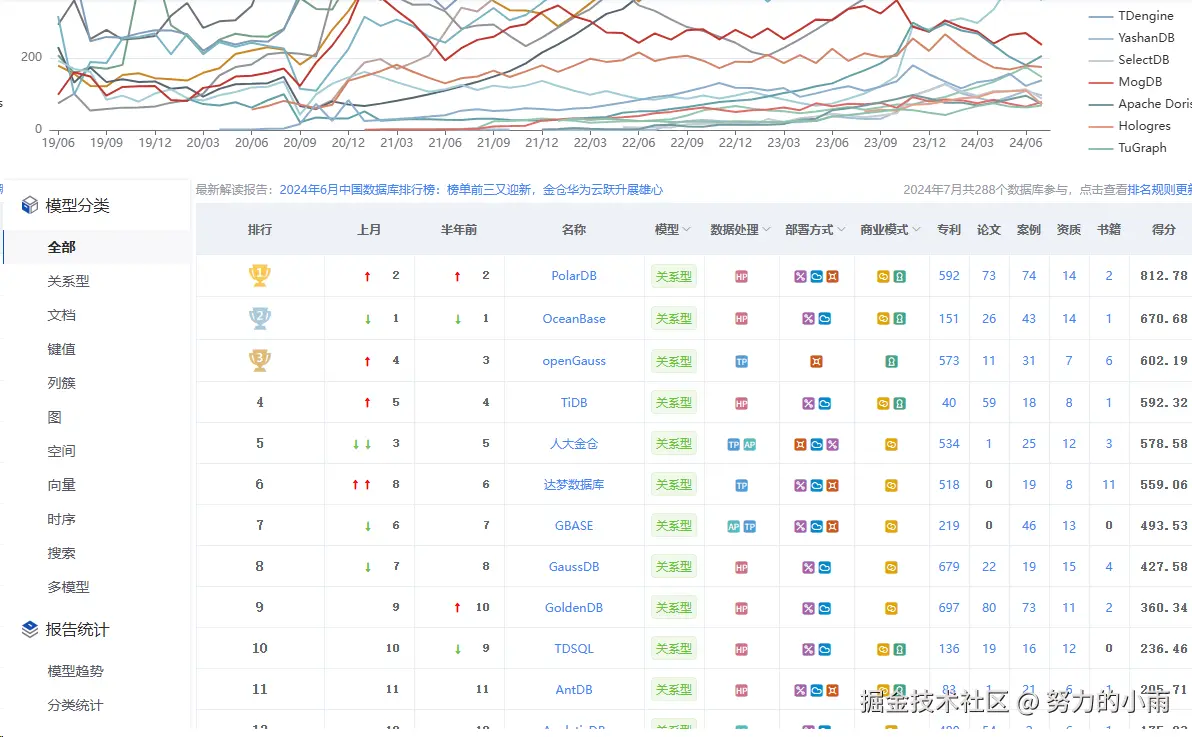
Task: Open the openGauss database link
Action: click(574, 361)
